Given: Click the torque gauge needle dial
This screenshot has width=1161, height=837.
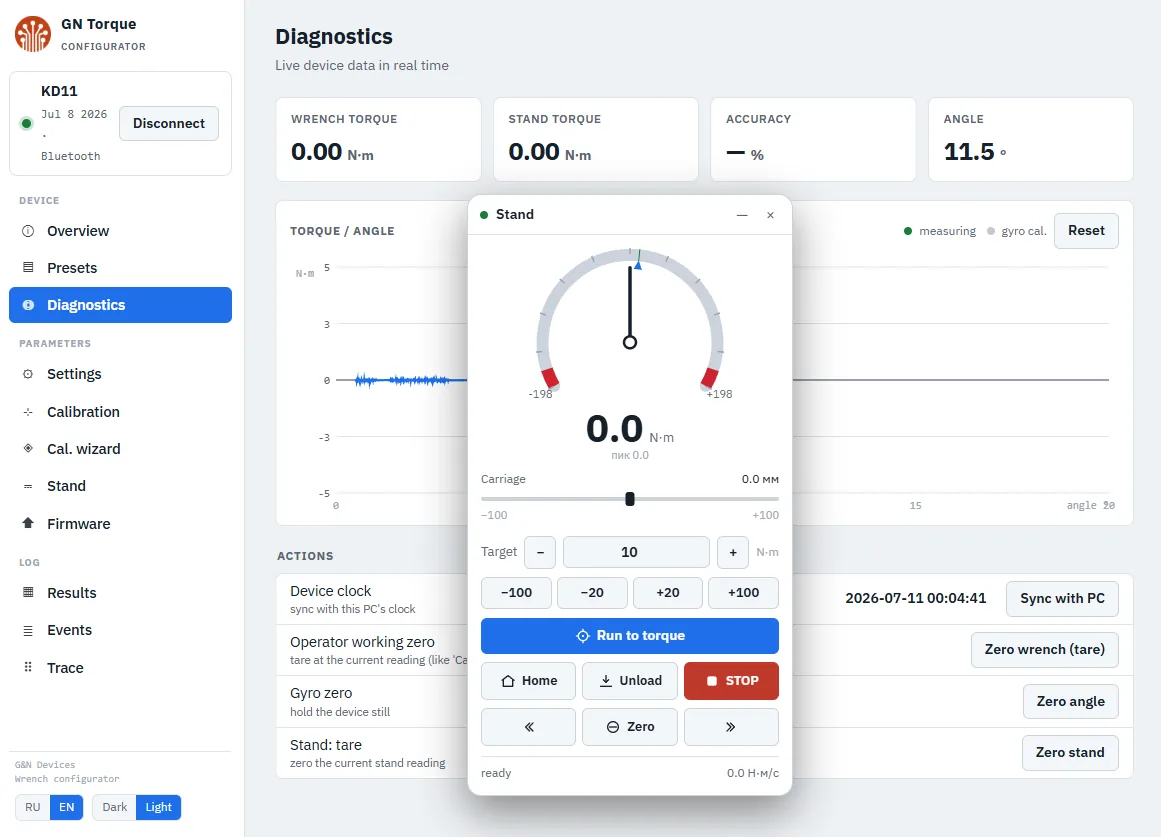Looking at the screenshot, I should (630, 319).
